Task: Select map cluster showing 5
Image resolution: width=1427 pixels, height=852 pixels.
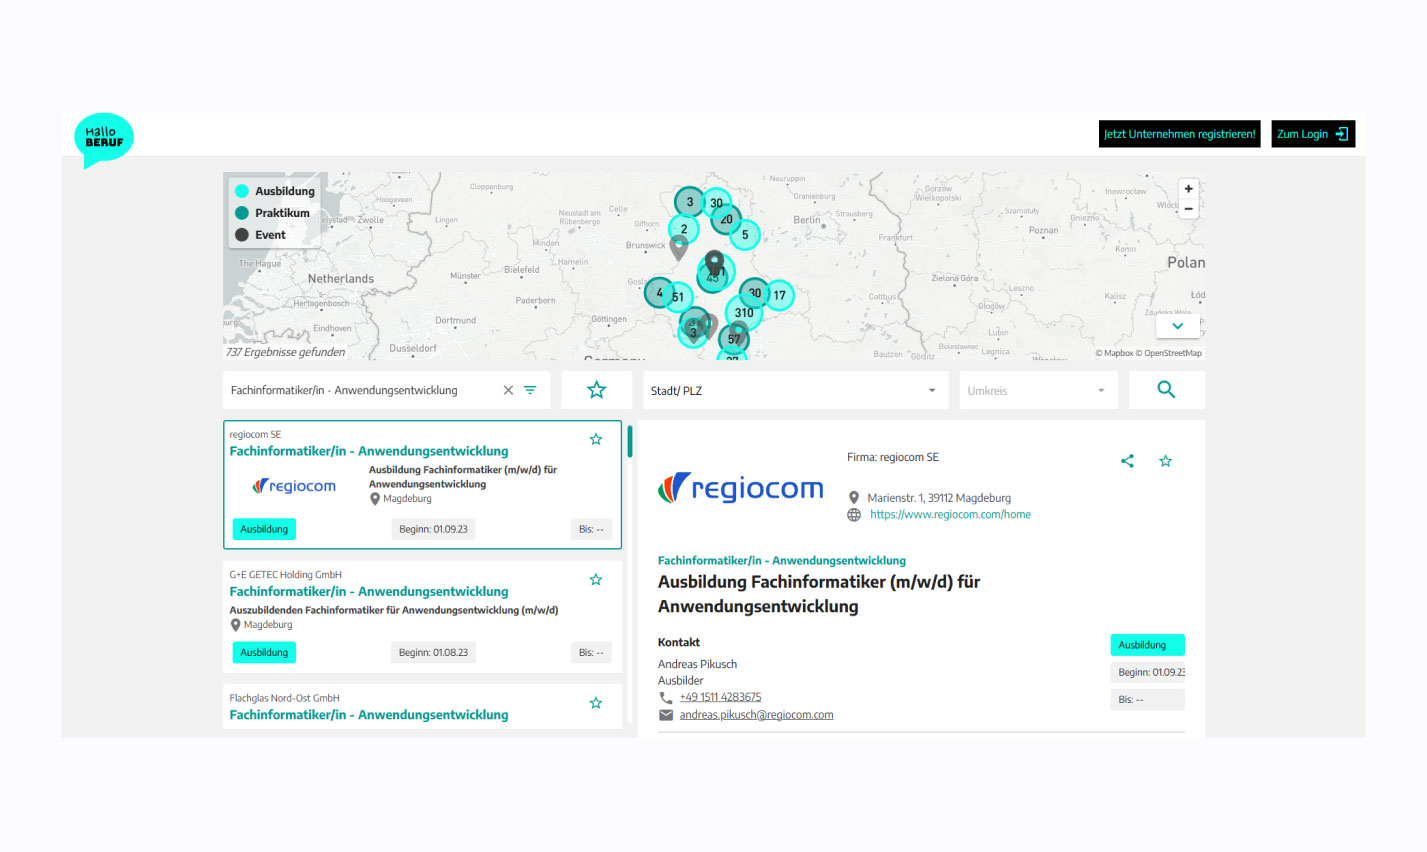Action: pos(745,235)
